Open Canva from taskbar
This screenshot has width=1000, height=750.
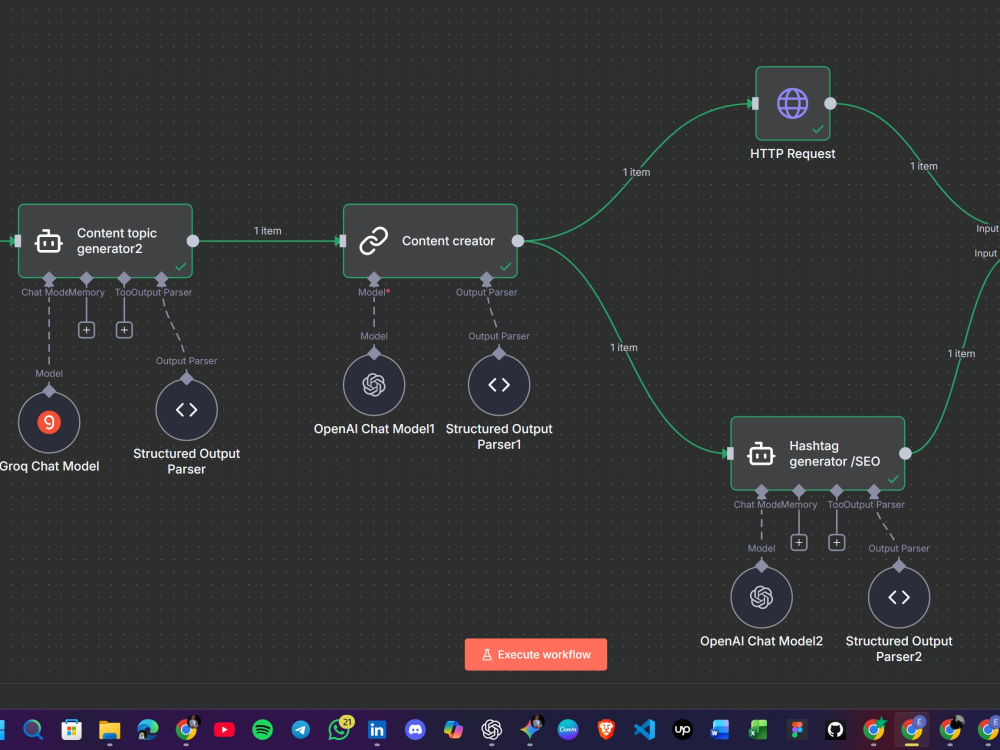[x=568, y=729]
